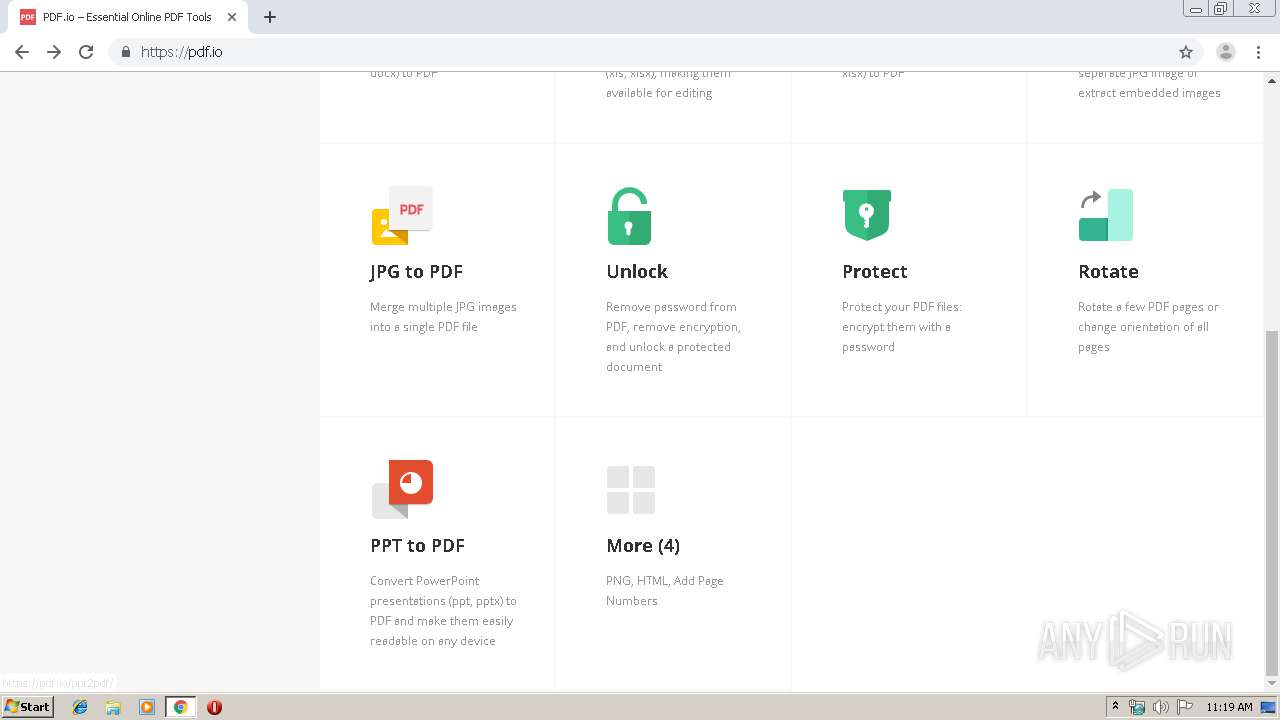Viewport: 1280px width, 720px height.
Task: Open the JPG to PDF heading link
Action: 416,272
